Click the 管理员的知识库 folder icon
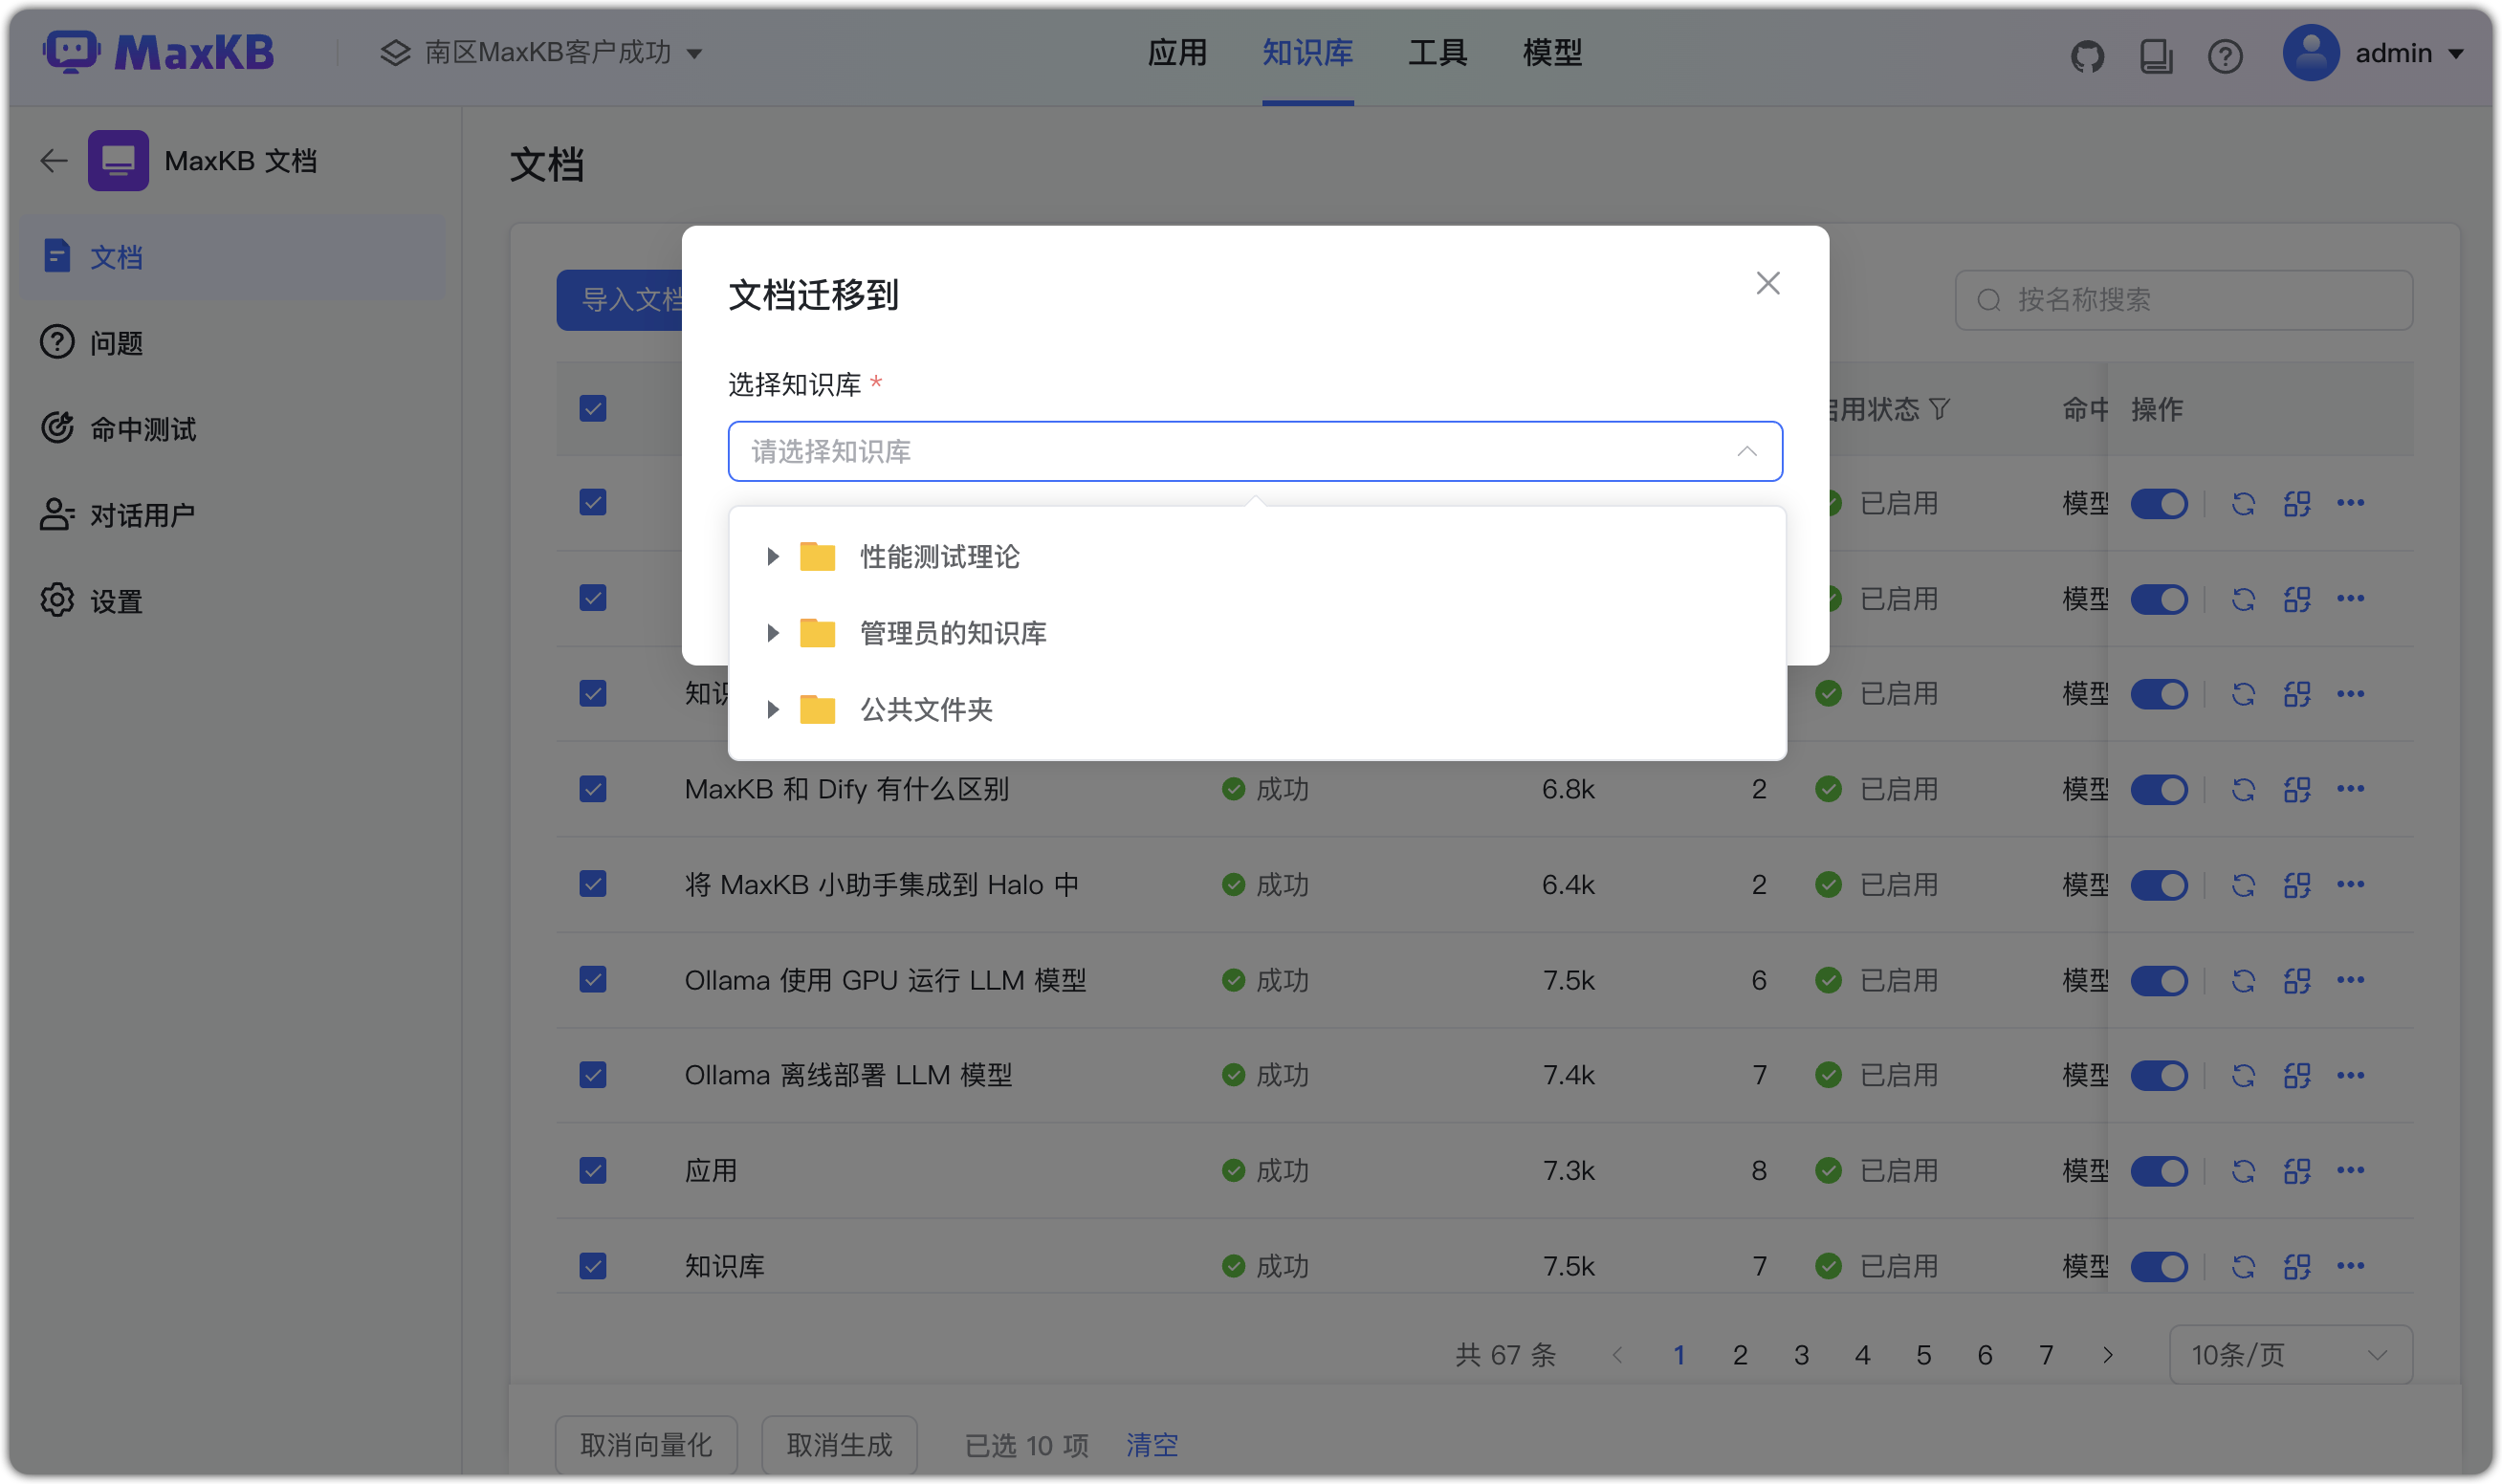2502x1484 pixels. pyautogui.click(x=817, y=633)
